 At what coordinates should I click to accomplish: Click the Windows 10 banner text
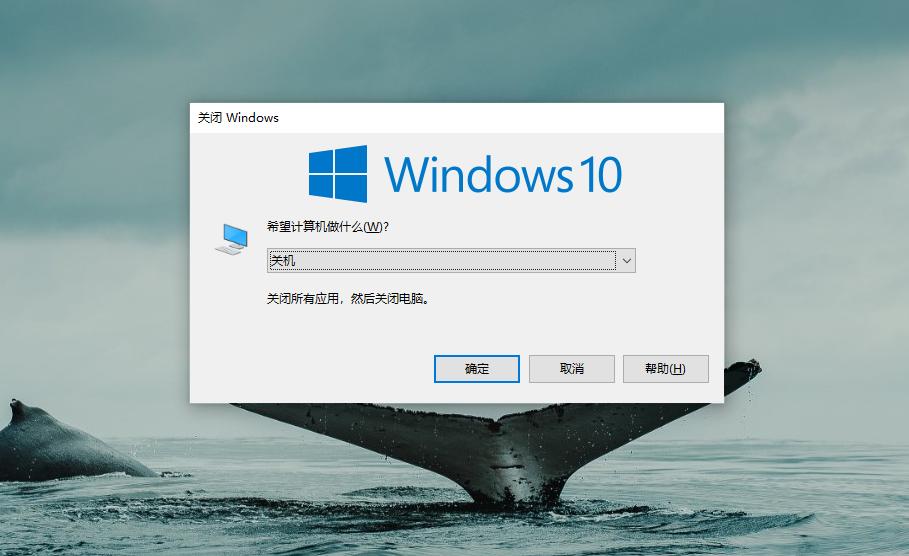point(503,174)
